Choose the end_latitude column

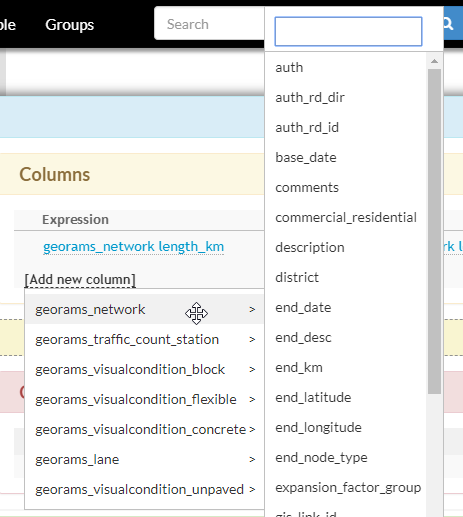click(313, 398)
